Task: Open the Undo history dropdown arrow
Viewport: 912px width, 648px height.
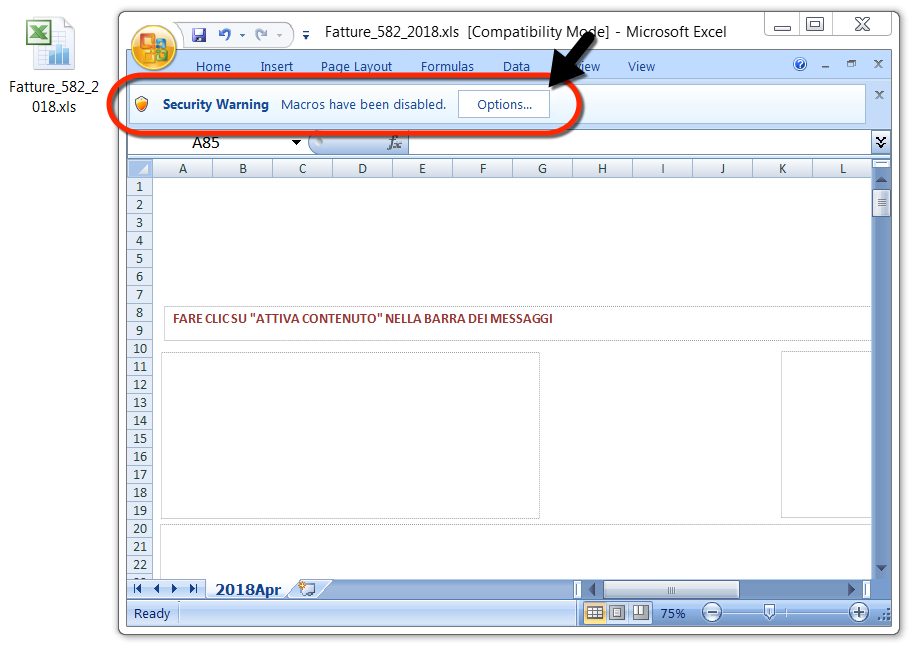Action: tap(243, 35)
